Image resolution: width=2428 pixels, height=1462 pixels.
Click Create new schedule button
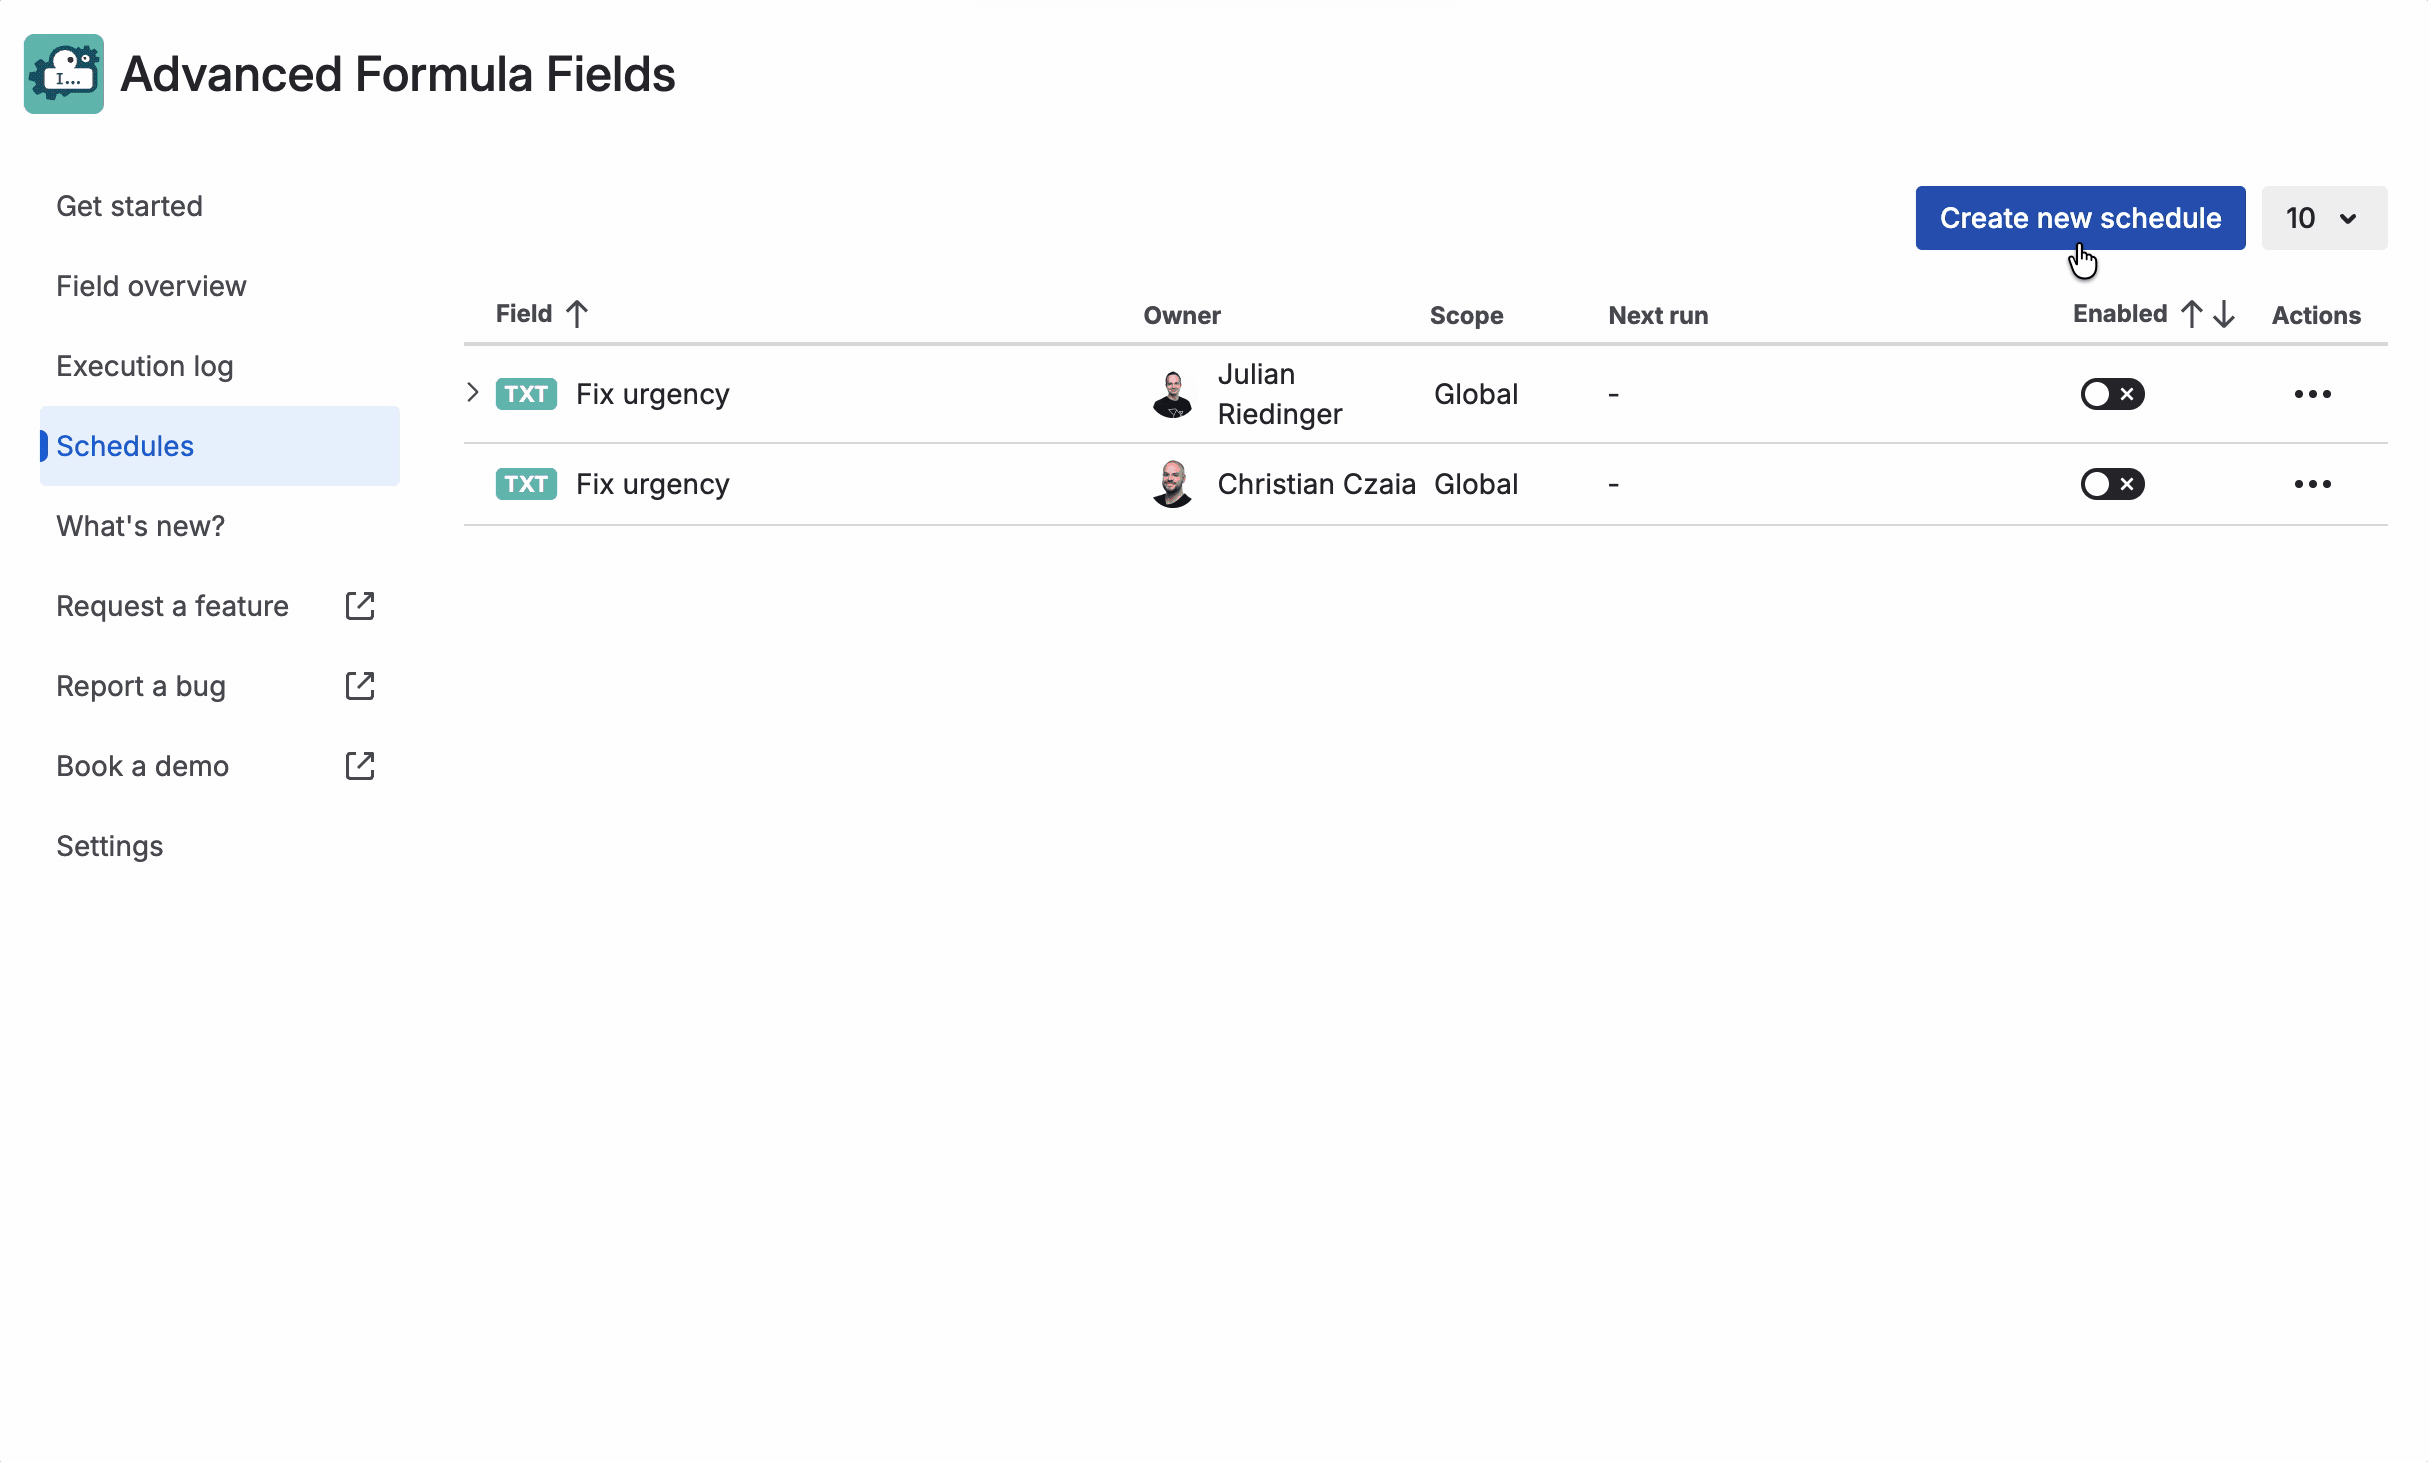coord(2080,218)
